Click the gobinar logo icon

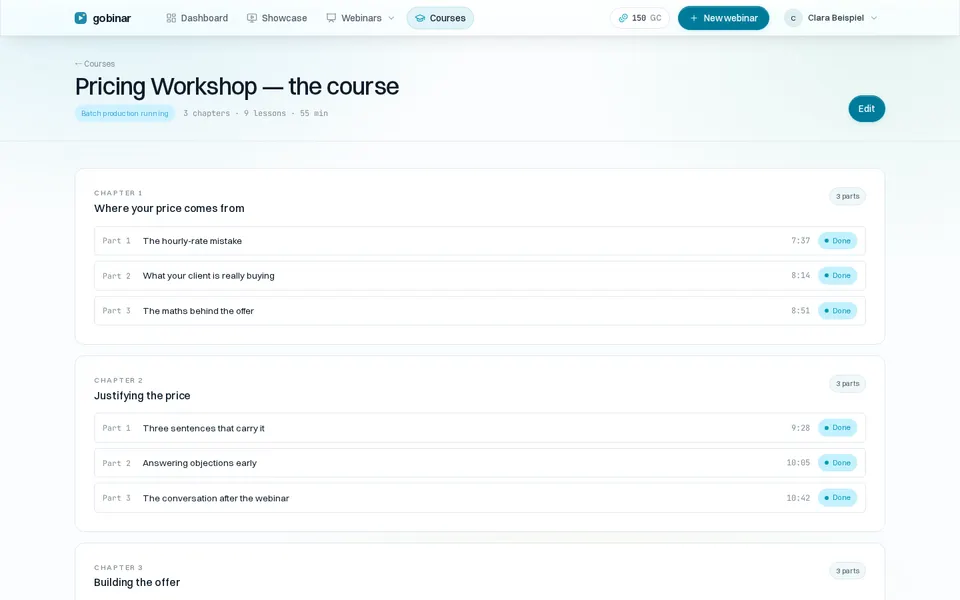[x=80, y=18]
